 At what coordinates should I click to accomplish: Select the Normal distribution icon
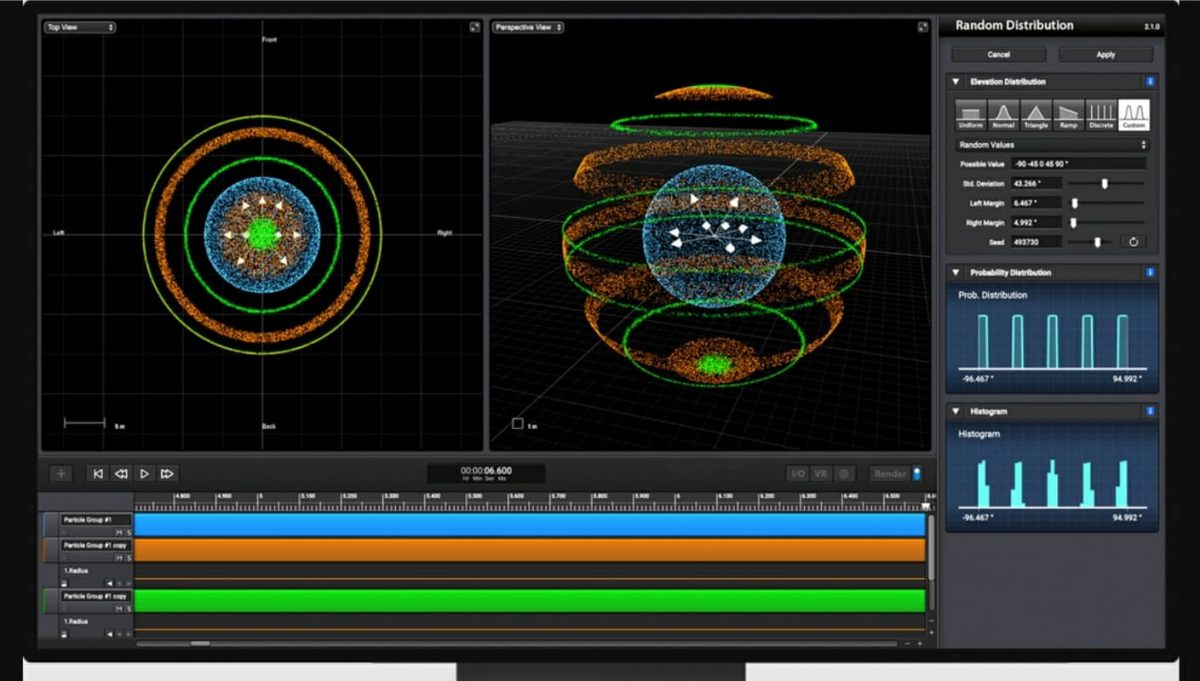[1002, 112]
